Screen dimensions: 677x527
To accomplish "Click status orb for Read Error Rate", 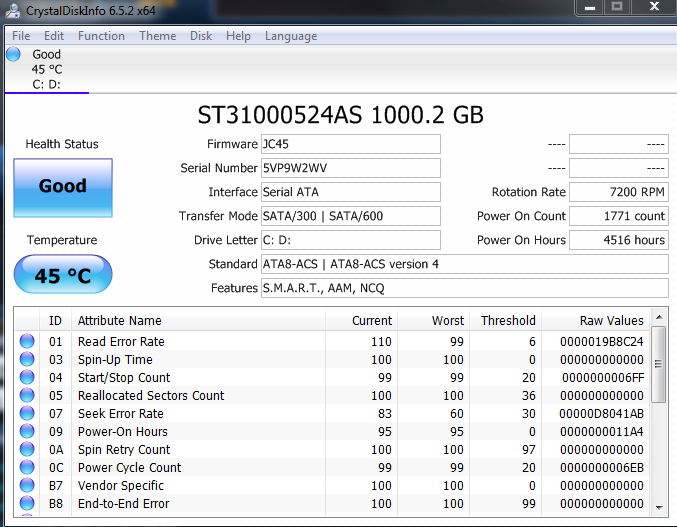I will coord(27,341).
